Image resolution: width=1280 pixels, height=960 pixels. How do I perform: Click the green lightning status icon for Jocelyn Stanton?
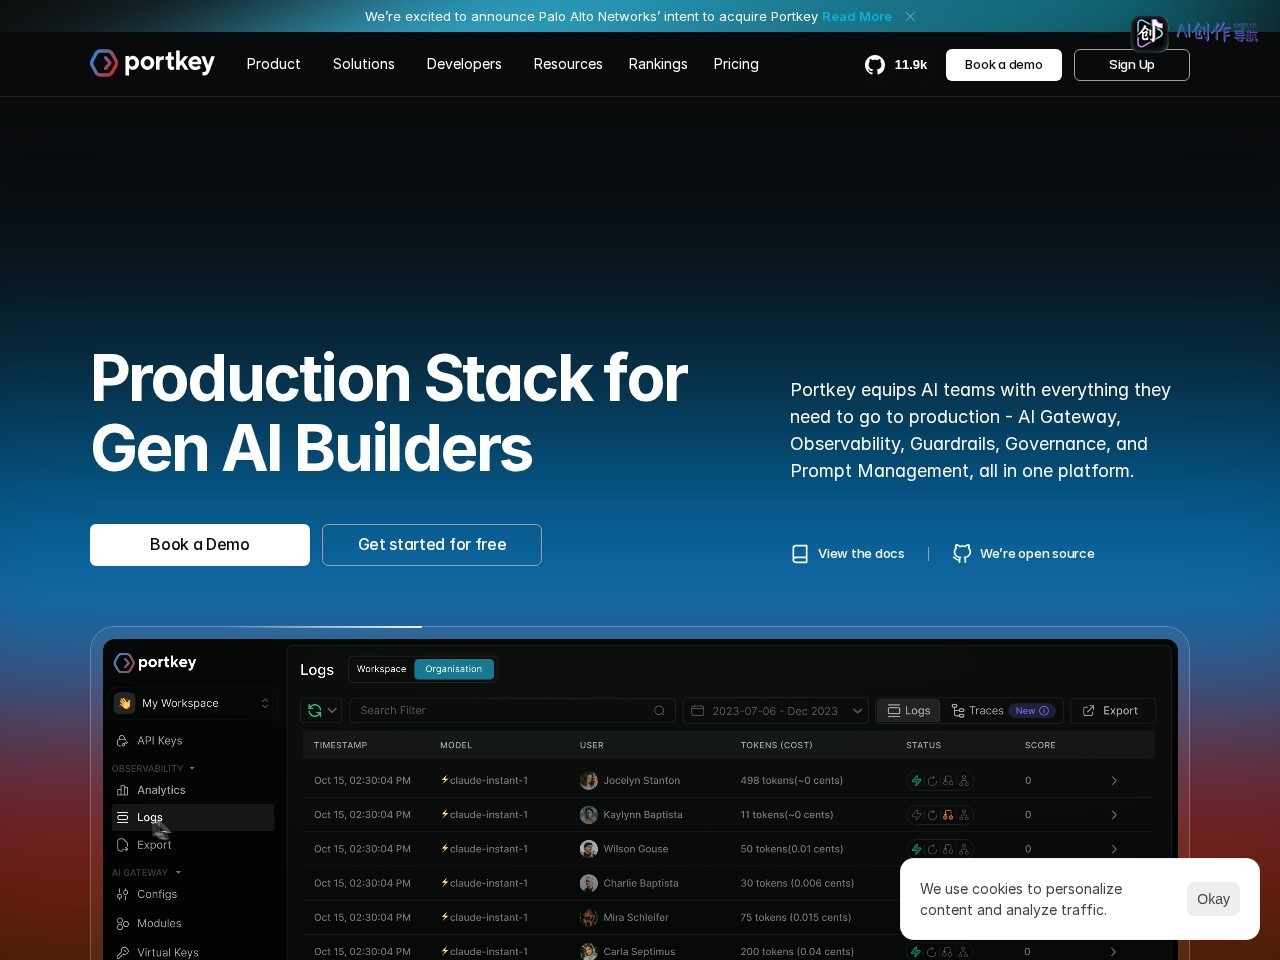click(x=916, y=781)
